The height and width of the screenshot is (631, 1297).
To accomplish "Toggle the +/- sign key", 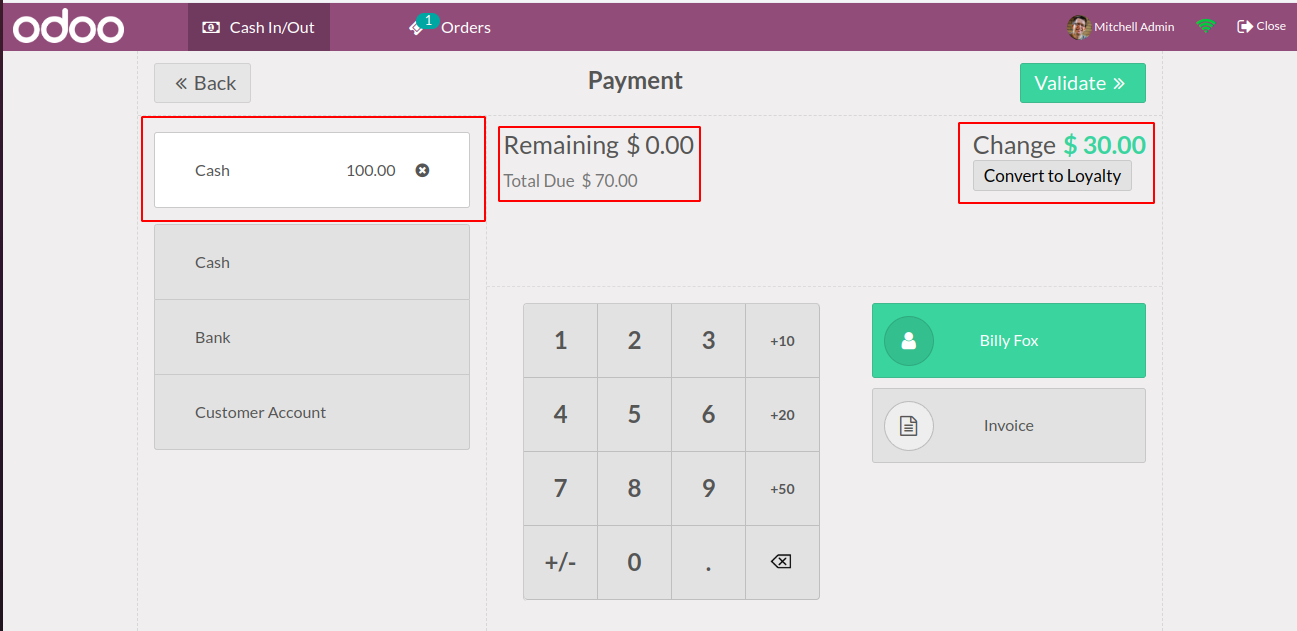I will pos(560,562).
